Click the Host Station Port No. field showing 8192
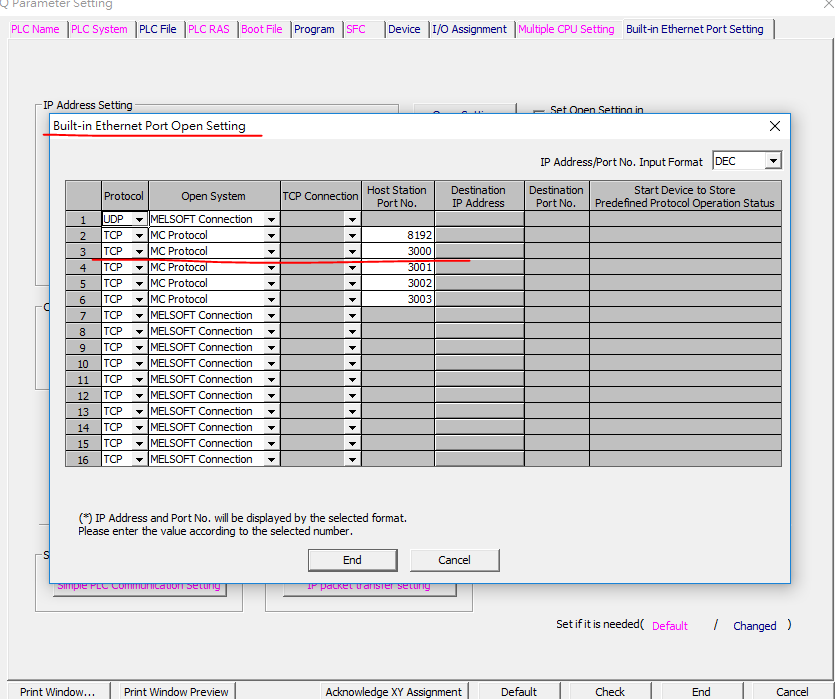Image resolution: width=835 pixels, height=699 pixels. click(x=398, y=235)
